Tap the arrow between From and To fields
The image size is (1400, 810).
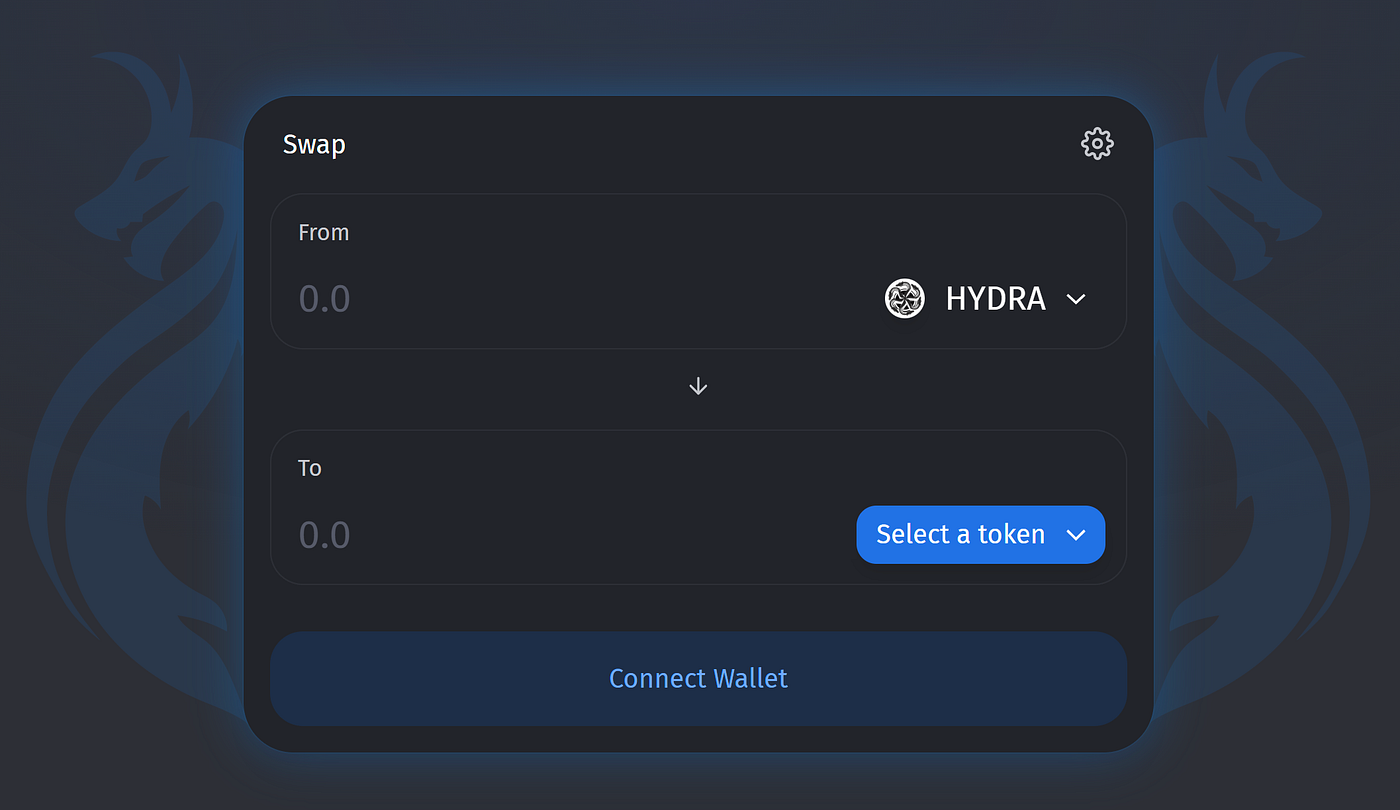coord(698,386)
